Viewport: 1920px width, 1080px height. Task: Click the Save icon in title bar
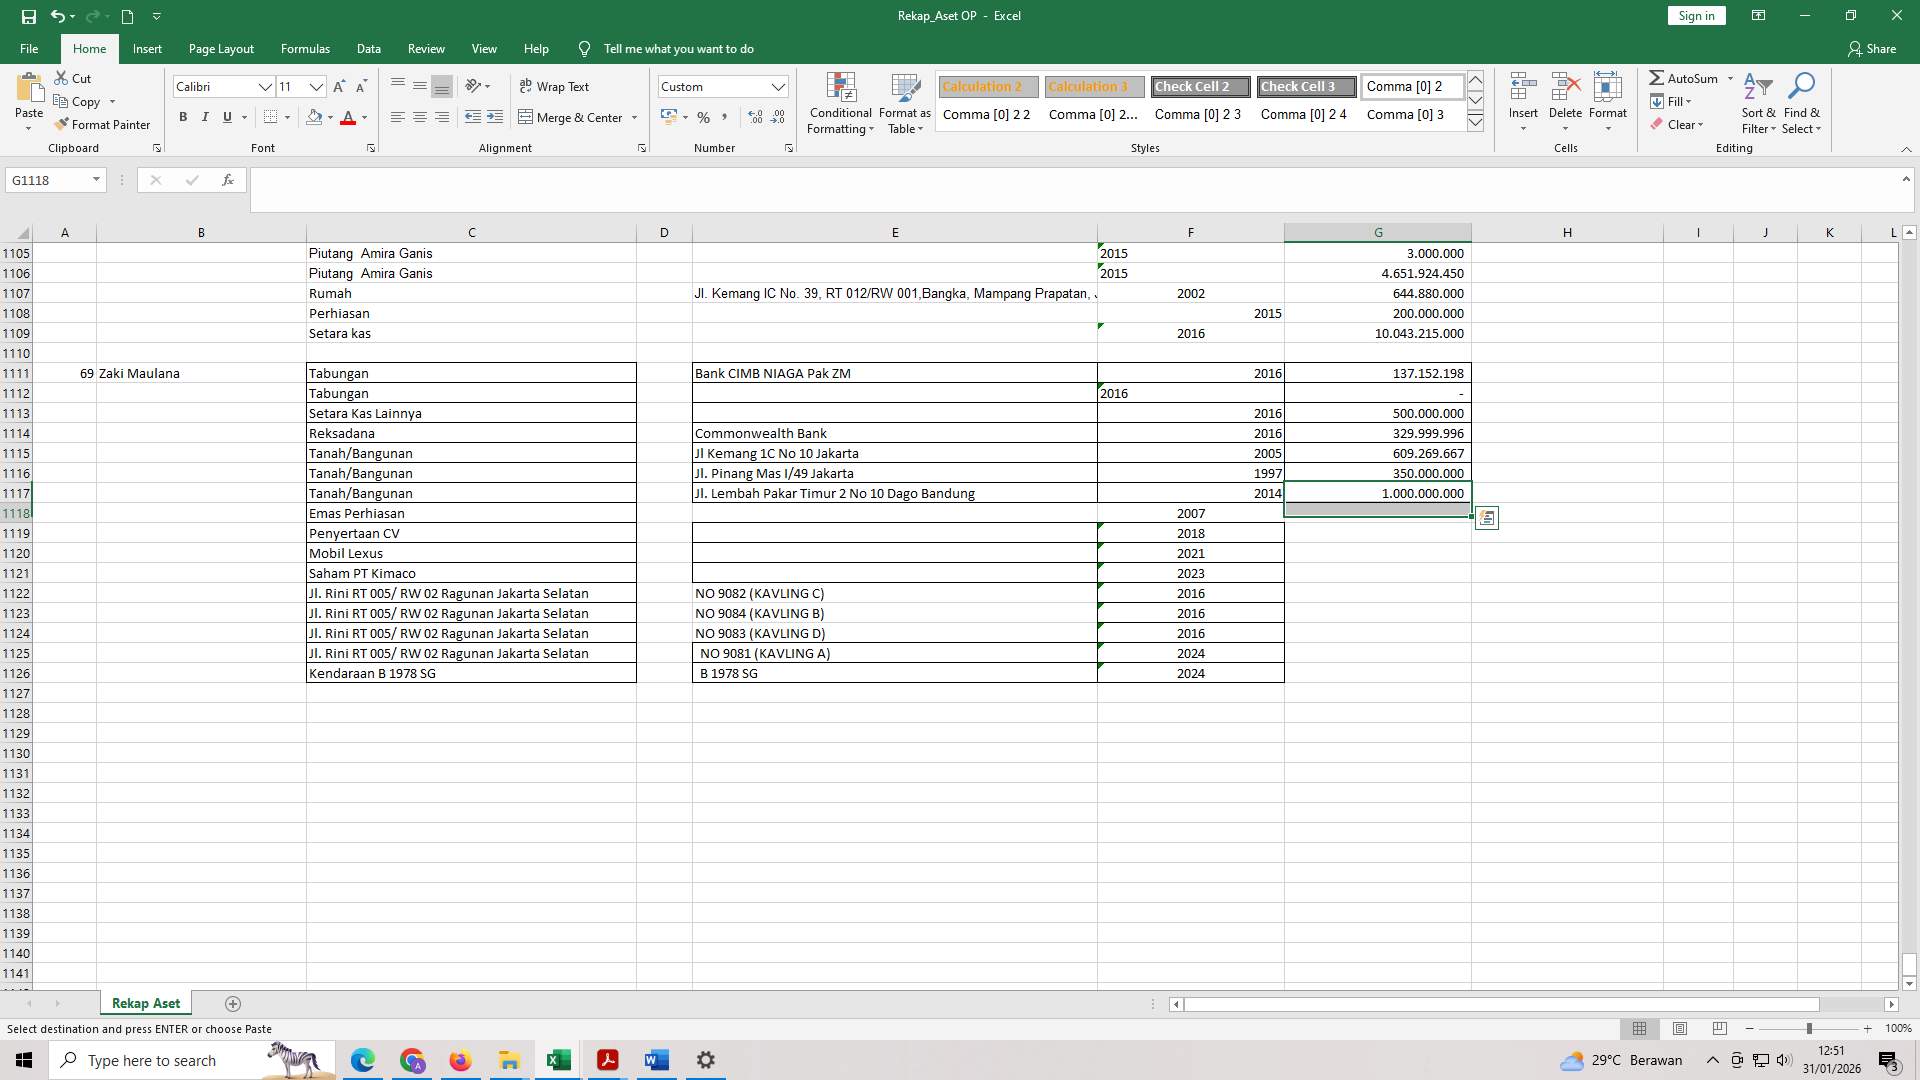point(28,16)
